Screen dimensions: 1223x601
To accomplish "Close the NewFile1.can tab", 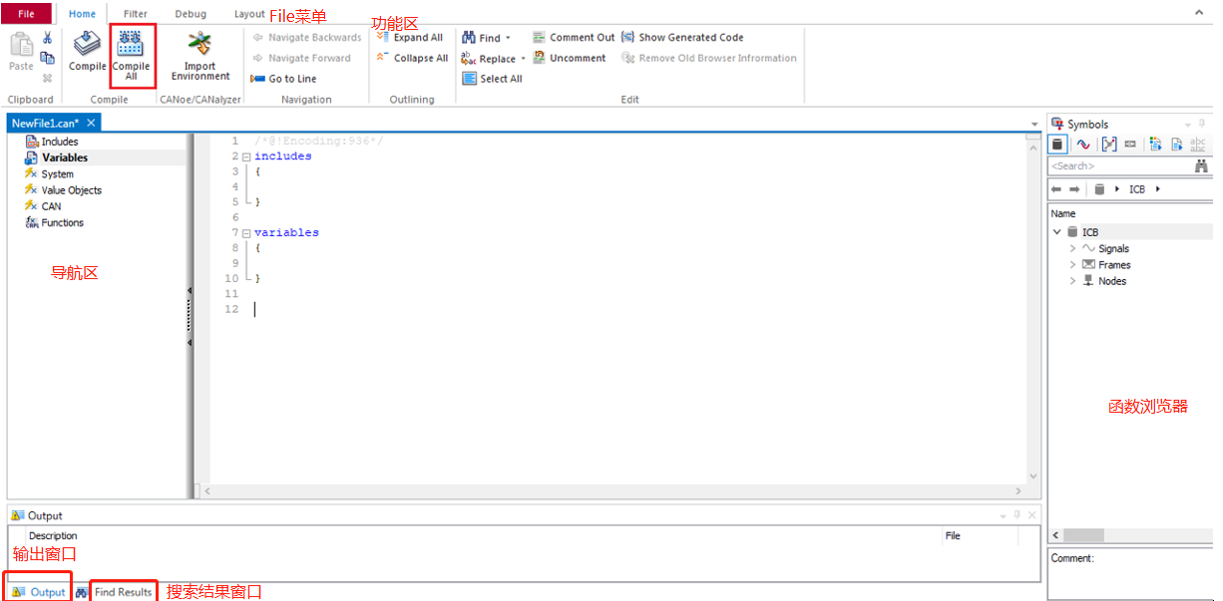I will (91, 123).
